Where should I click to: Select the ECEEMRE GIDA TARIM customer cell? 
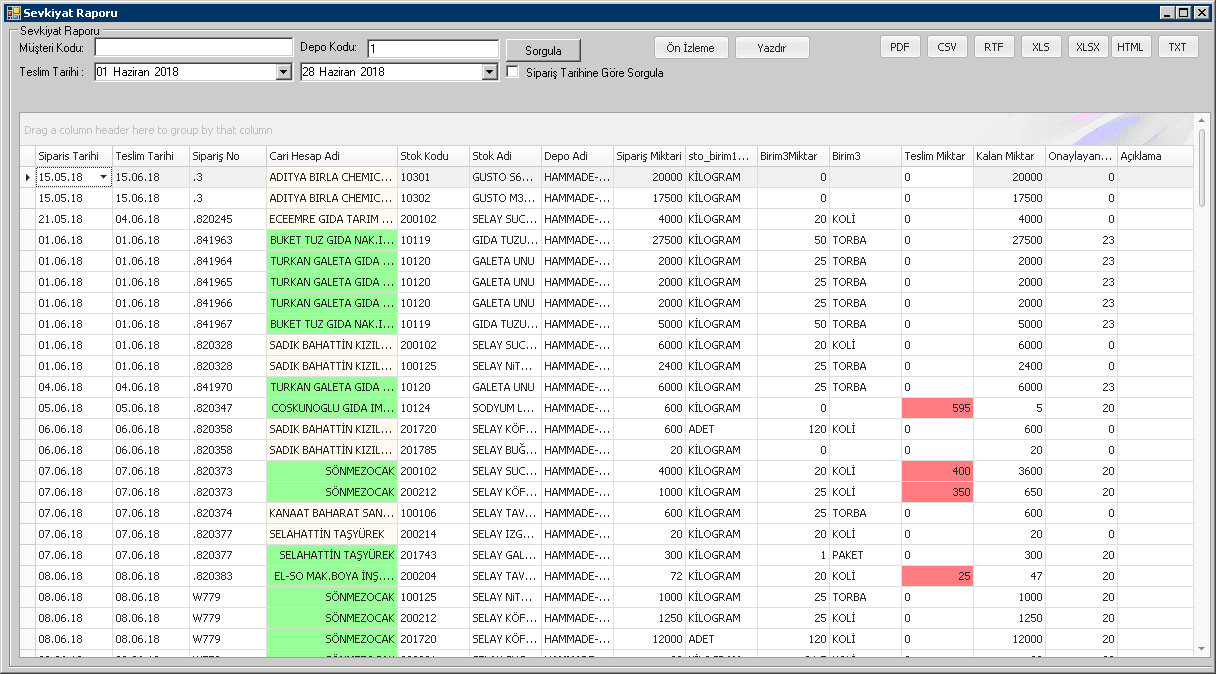point(331,219)
